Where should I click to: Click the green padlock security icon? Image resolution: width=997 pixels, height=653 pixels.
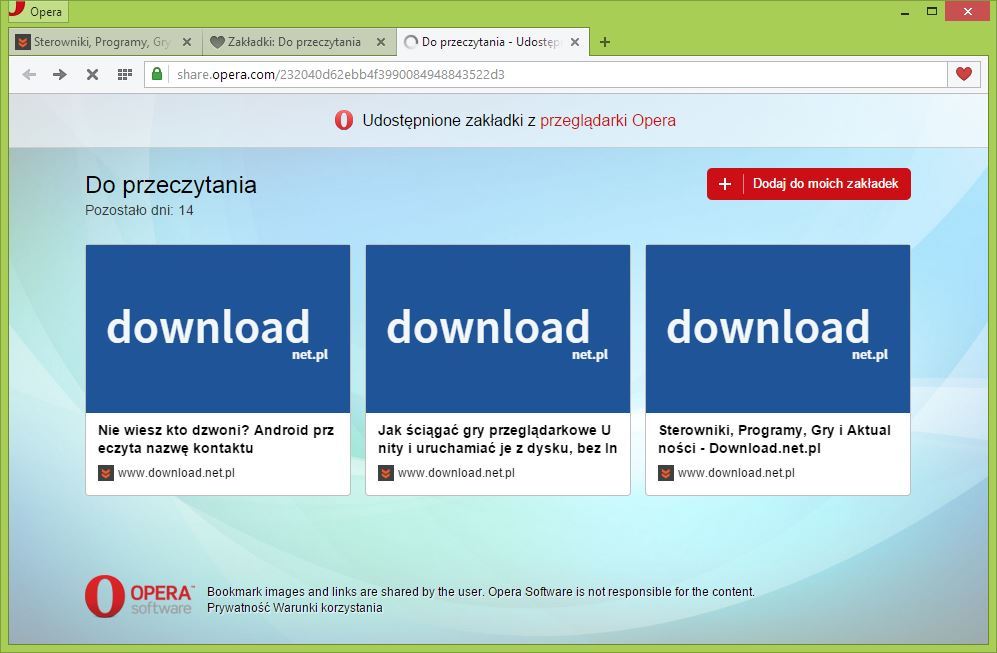click(x=156, y=74)
